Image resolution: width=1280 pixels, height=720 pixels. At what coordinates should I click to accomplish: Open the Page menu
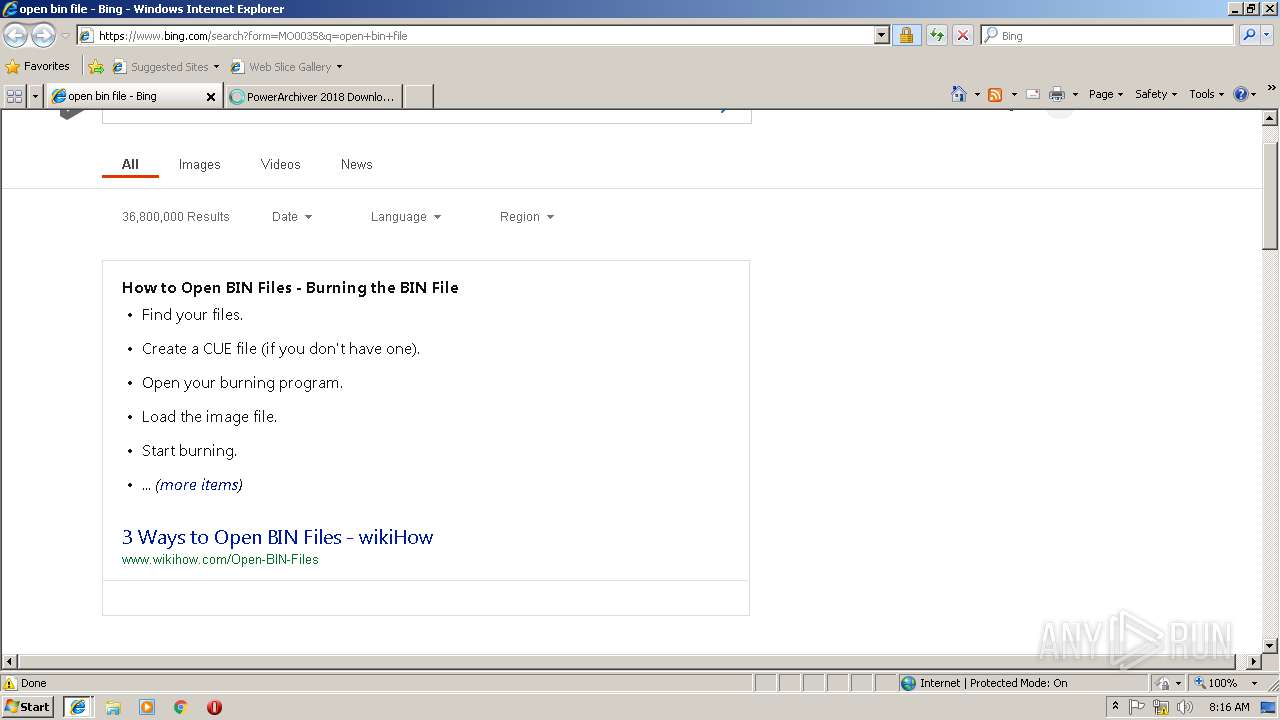(x=1105, y=94)
